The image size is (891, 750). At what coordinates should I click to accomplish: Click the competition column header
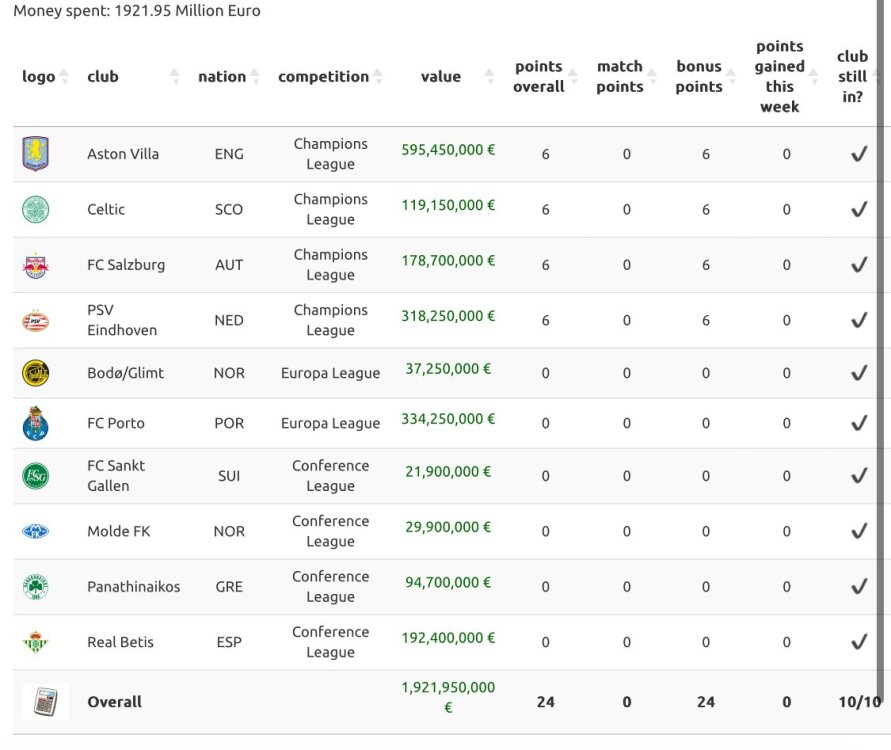[x=323, y=77]
